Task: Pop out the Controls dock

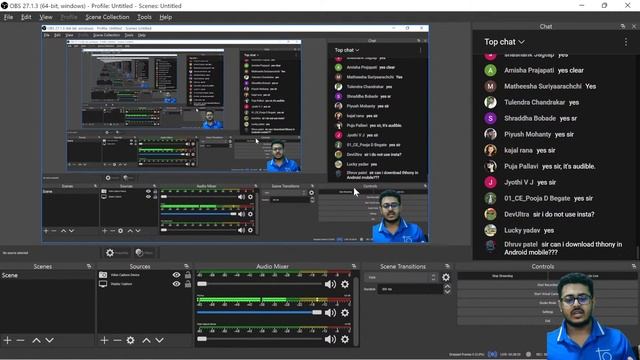Action: click(634, 266)
